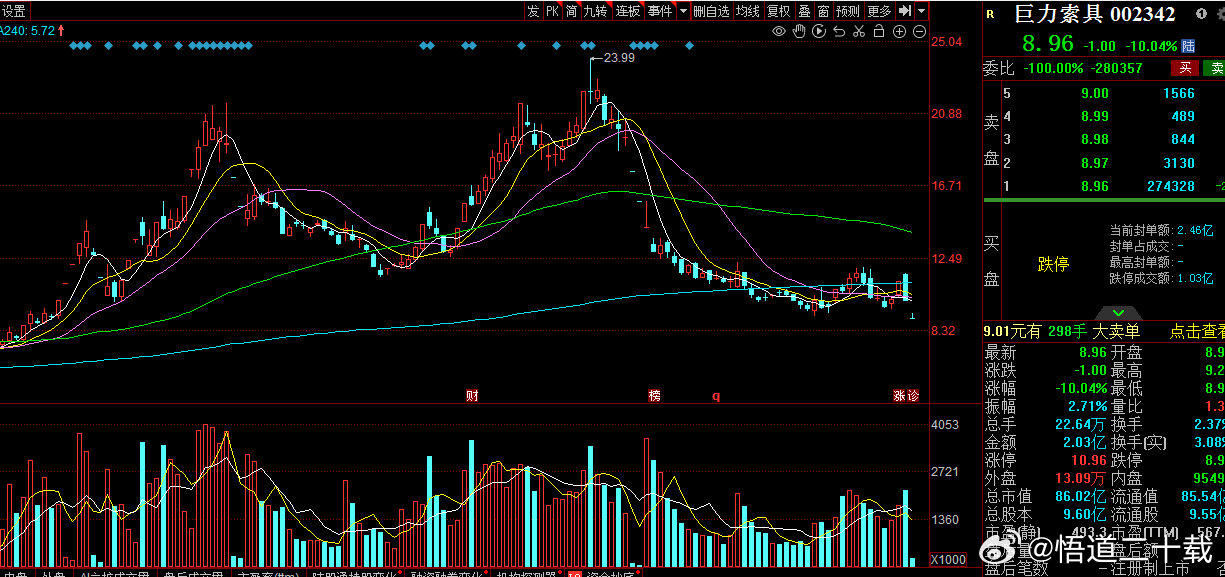Click the arrow-to-bar jump icon in toolbar
This screenshot has height=577, width=1225.
(x=905, y=11)
